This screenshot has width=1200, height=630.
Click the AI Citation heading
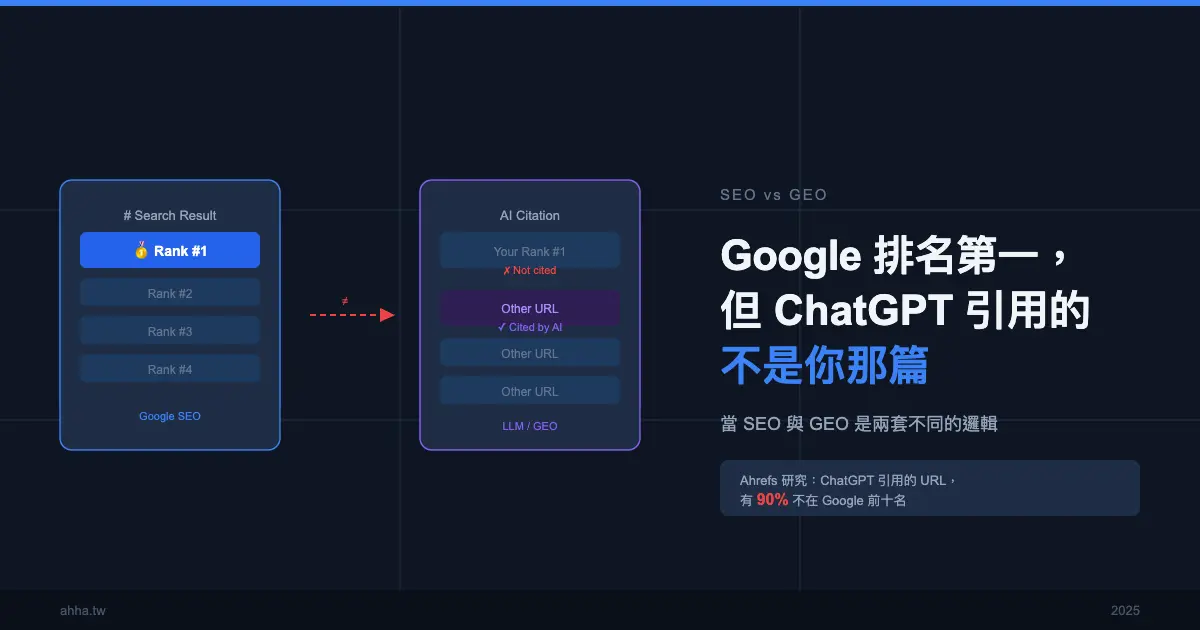pyautogui.click(x=530, y=215)
